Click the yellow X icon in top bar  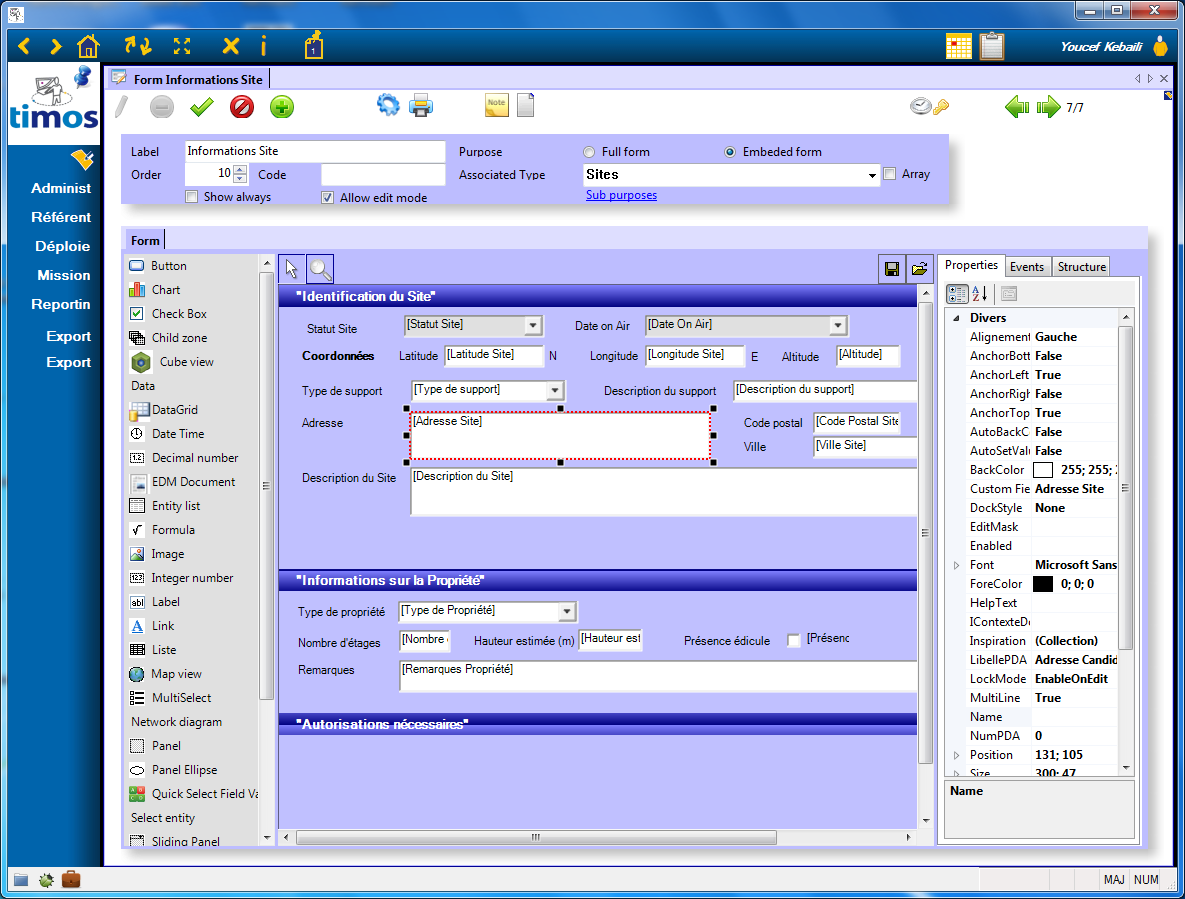231,47
